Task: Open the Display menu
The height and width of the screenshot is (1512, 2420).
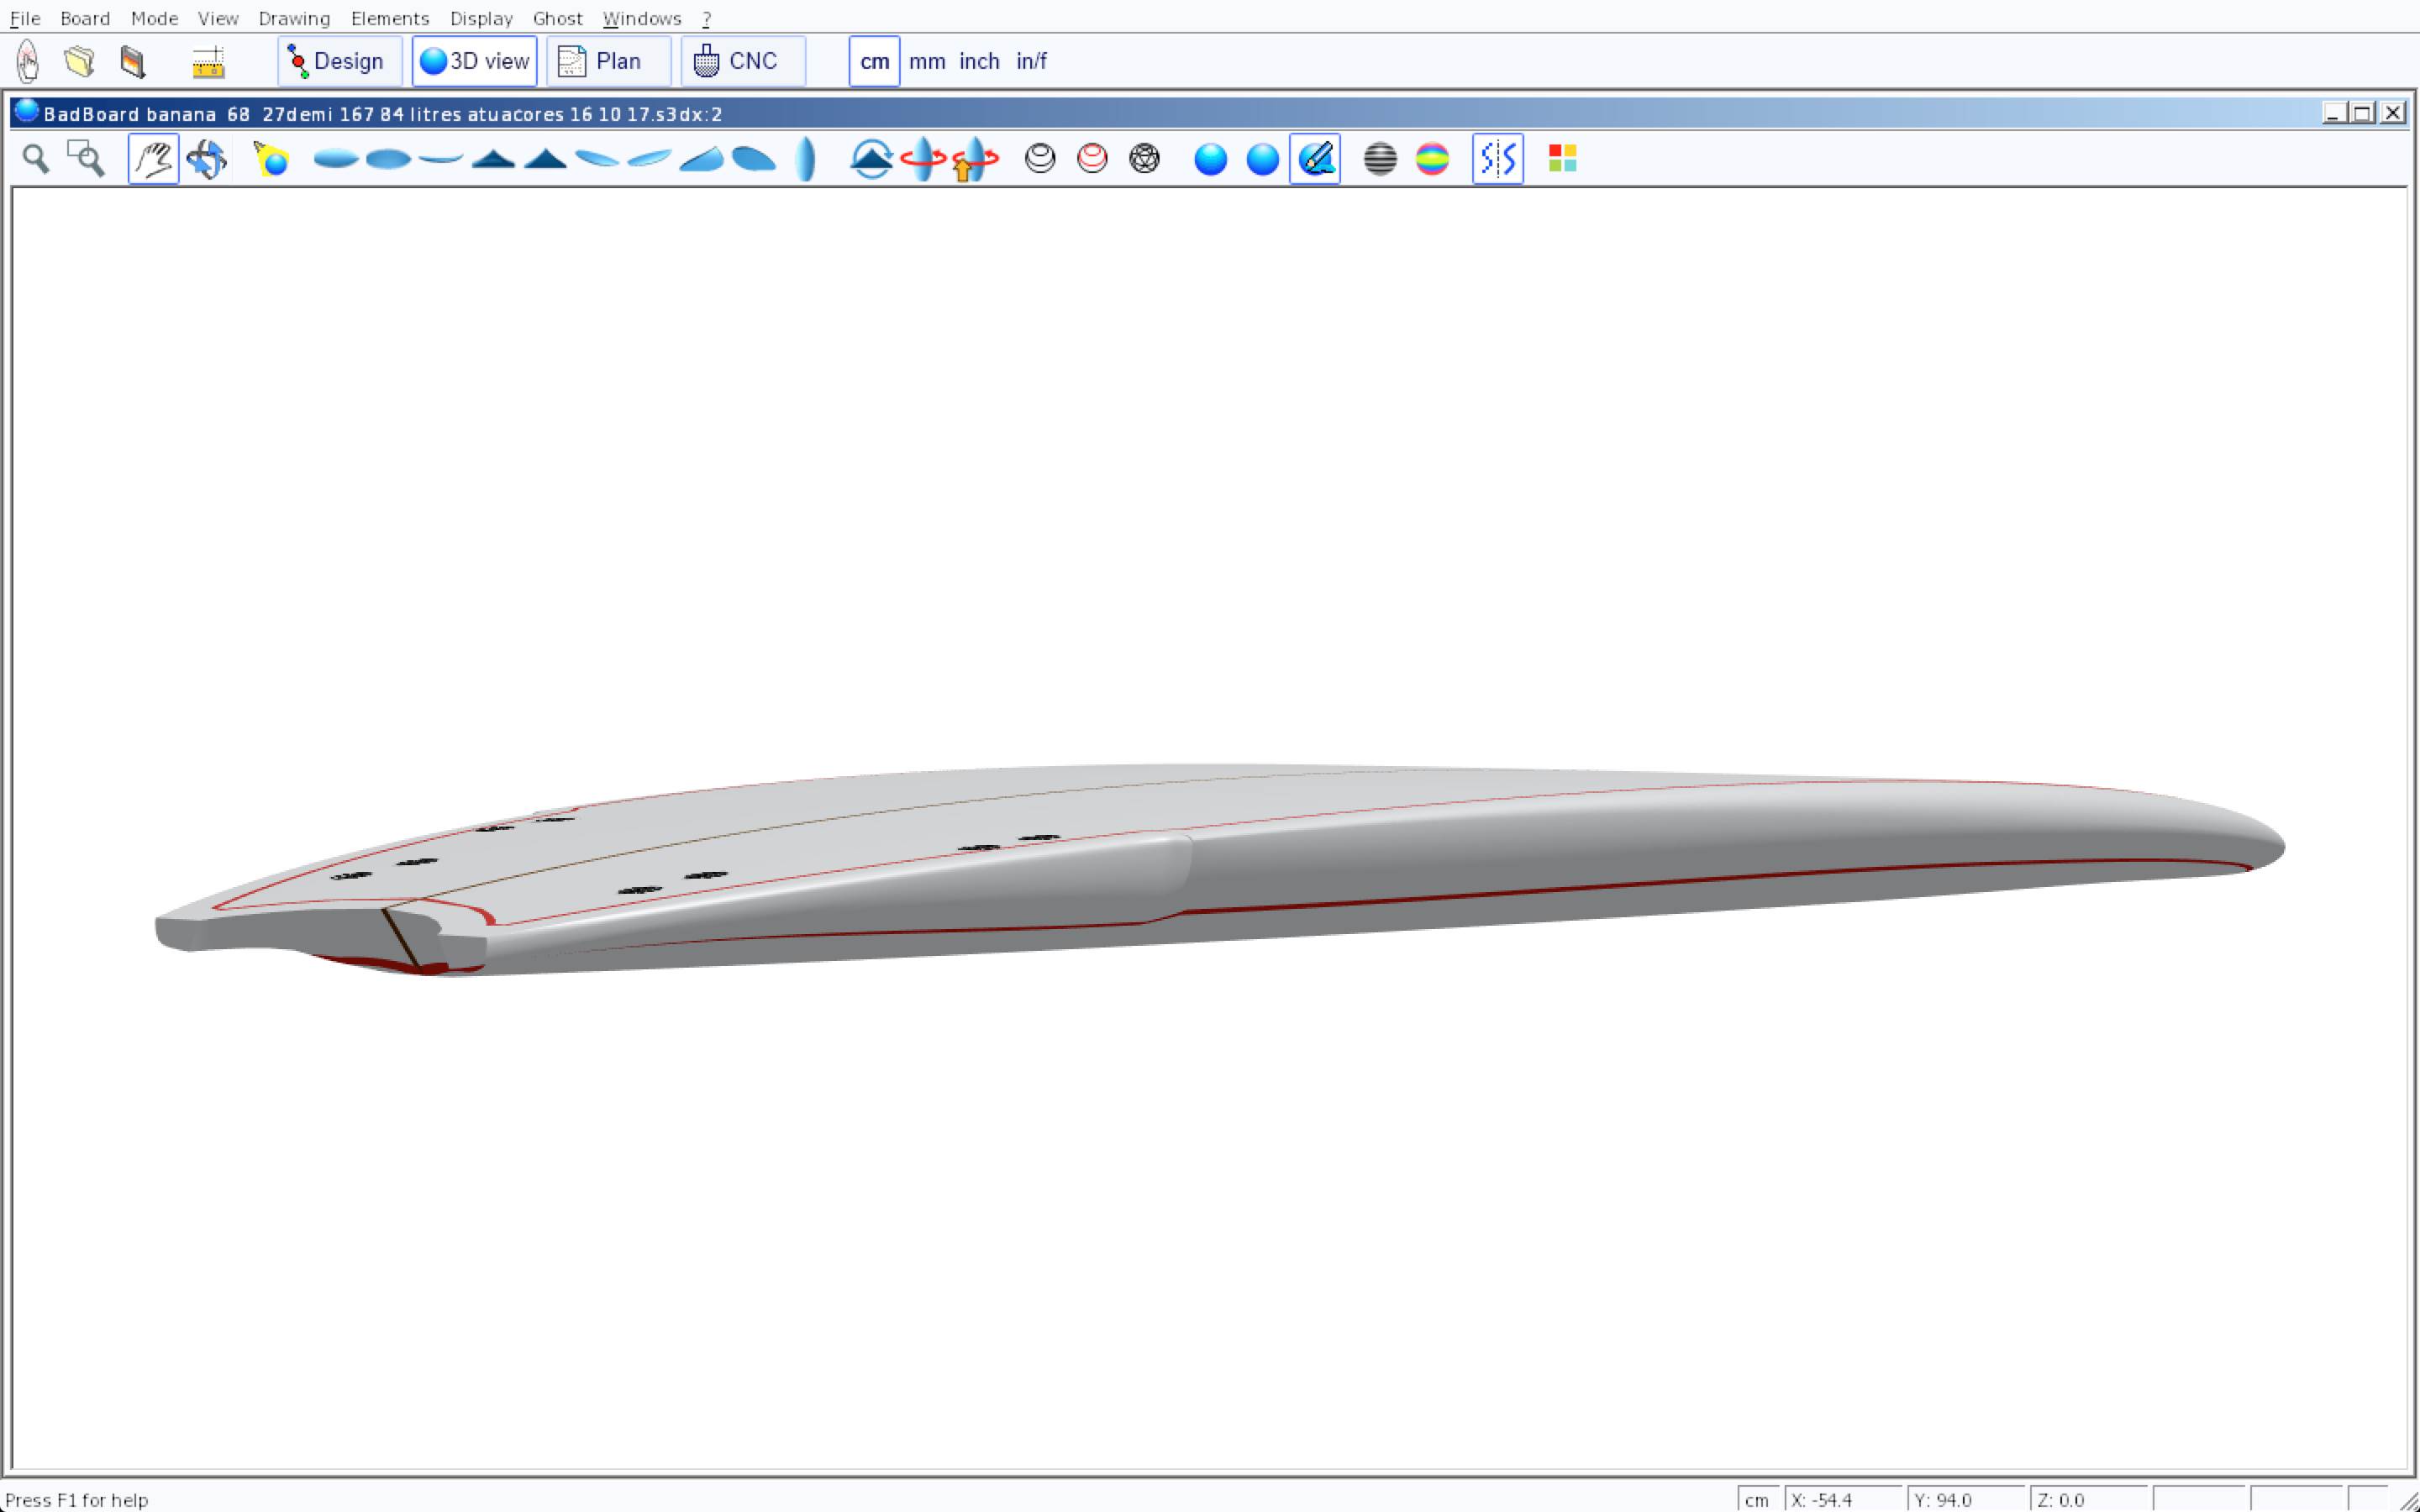Action: pyautogui.click(x=481, y=18)
